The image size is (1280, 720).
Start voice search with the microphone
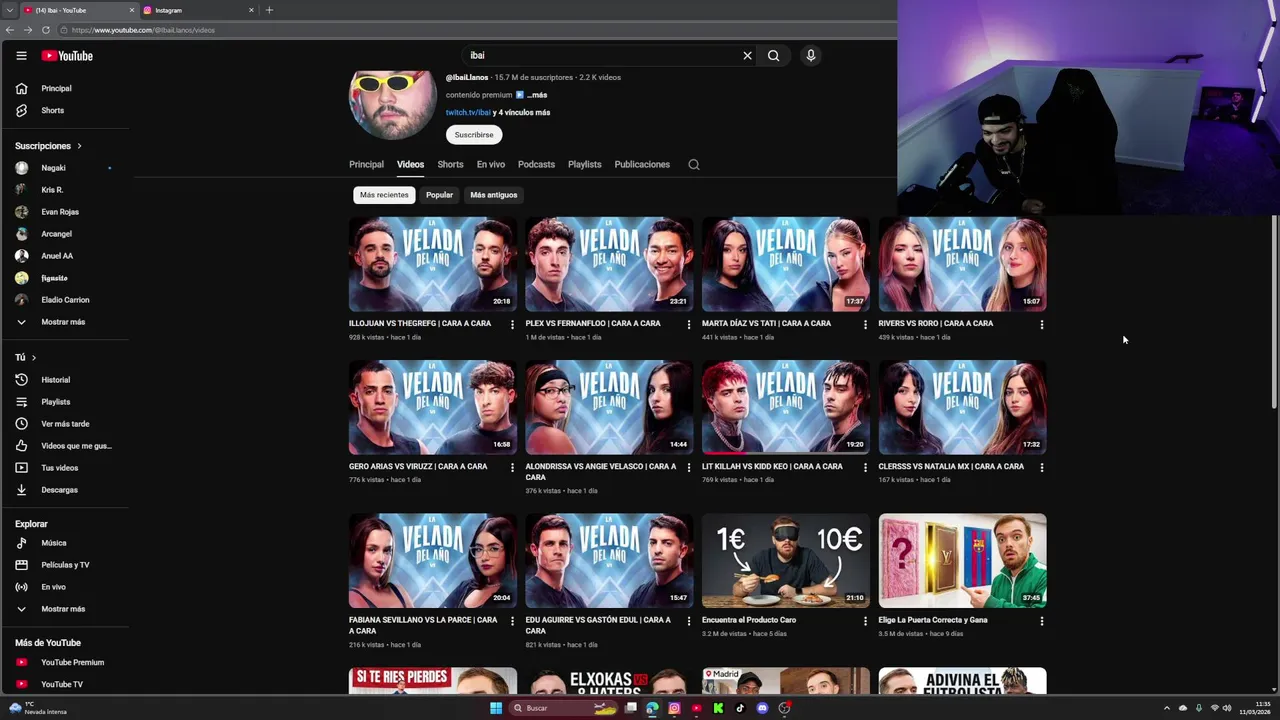point(811,56)
